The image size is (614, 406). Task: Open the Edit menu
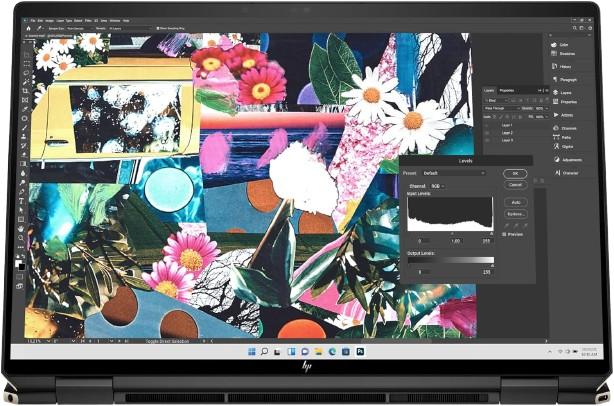40,20
